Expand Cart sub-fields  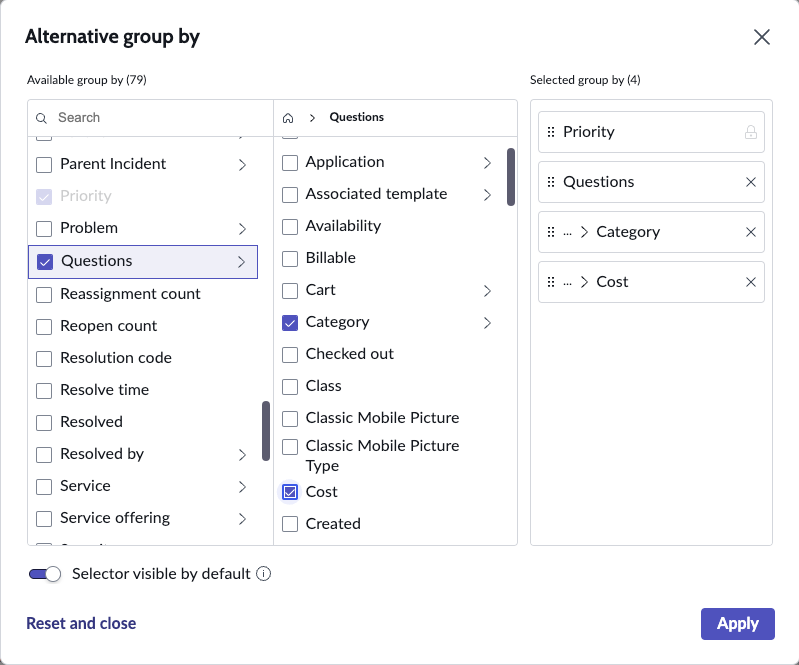[487, 290]
